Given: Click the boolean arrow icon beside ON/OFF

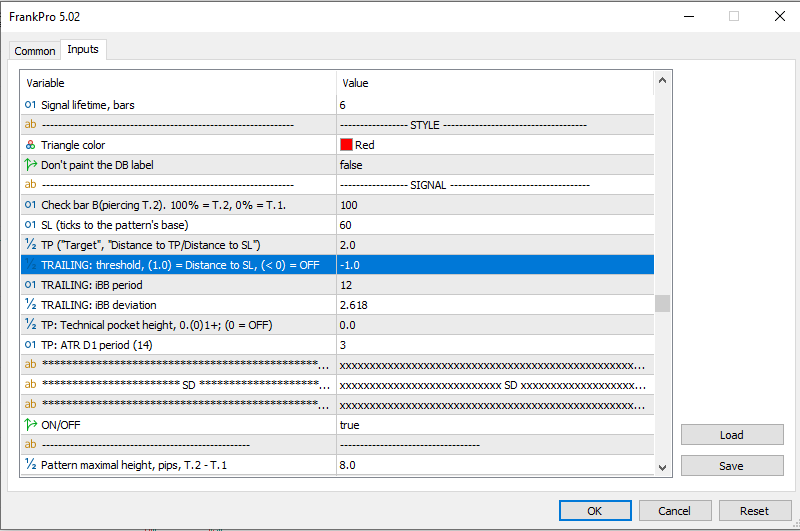Looking at the screenshot, I should point(30,425).
